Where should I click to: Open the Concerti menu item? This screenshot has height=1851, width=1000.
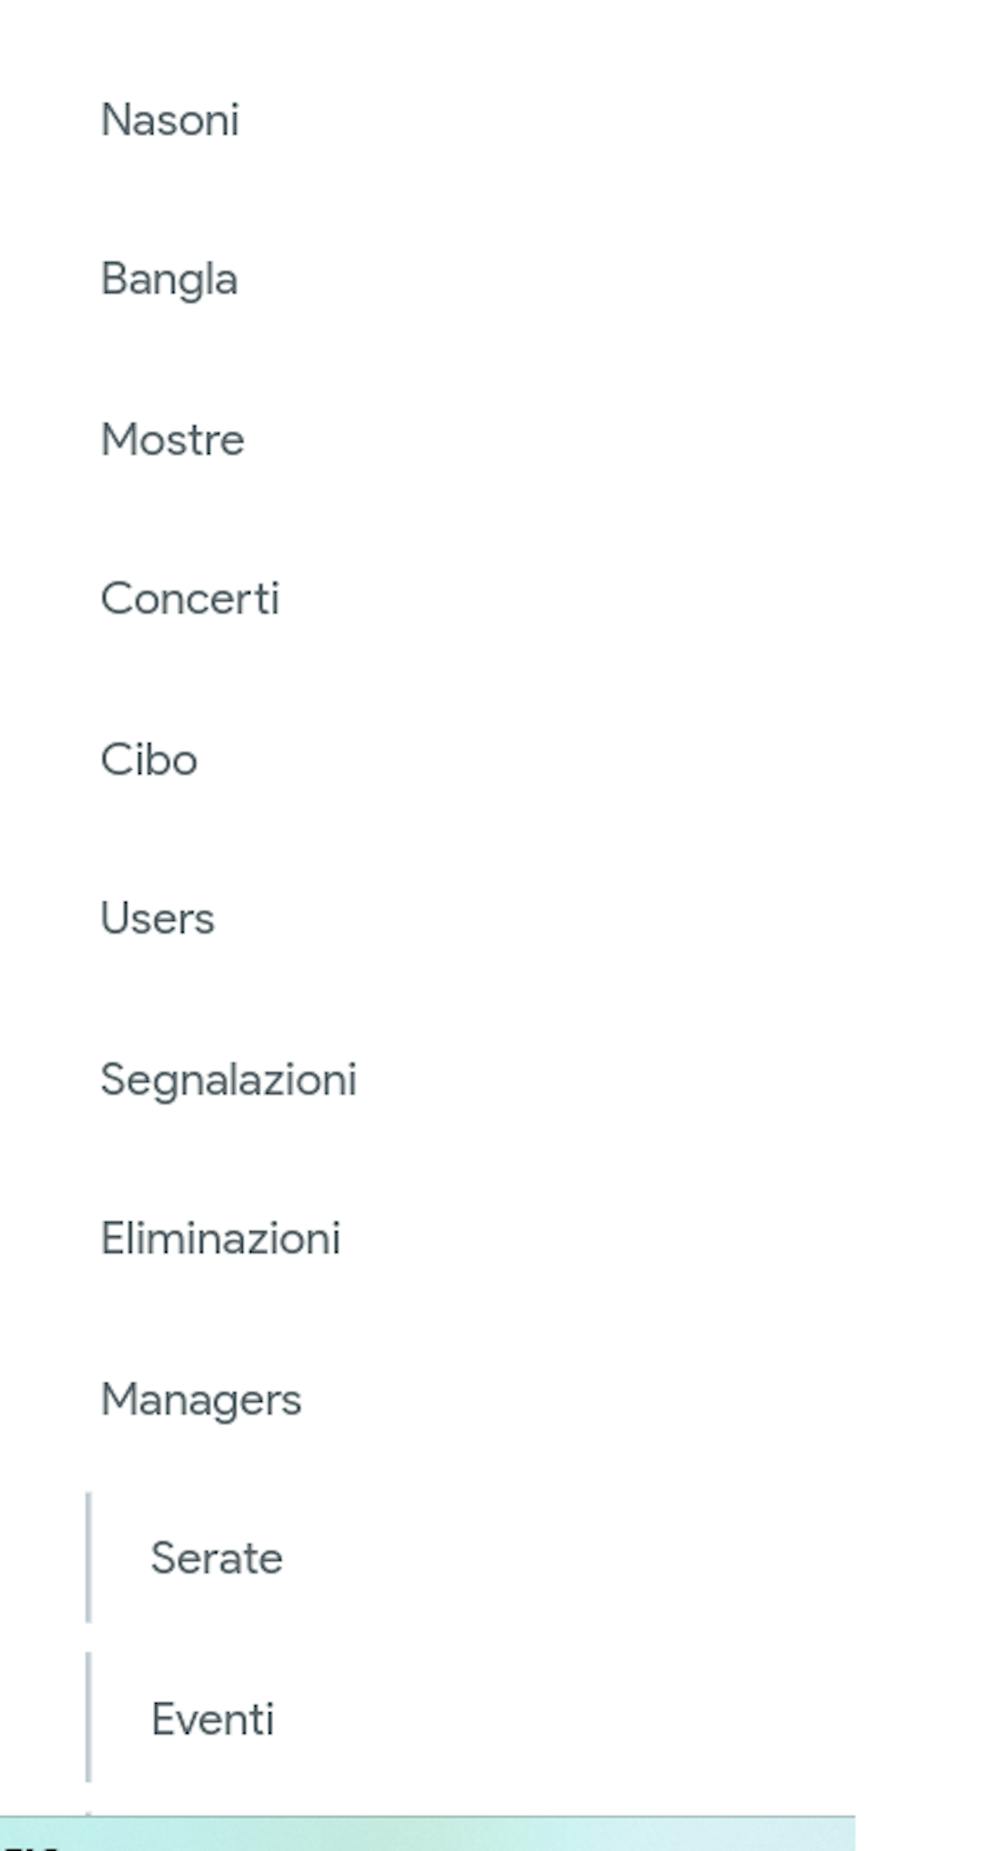point(190,599)
